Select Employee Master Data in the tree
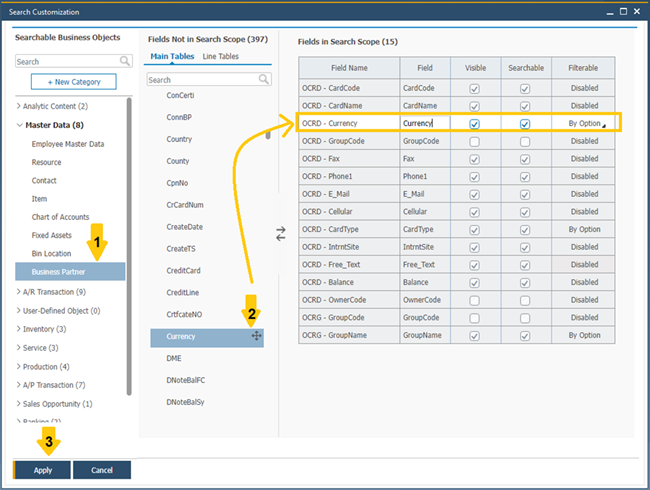This screenshot has width=650, height=490. coord(68,144)
